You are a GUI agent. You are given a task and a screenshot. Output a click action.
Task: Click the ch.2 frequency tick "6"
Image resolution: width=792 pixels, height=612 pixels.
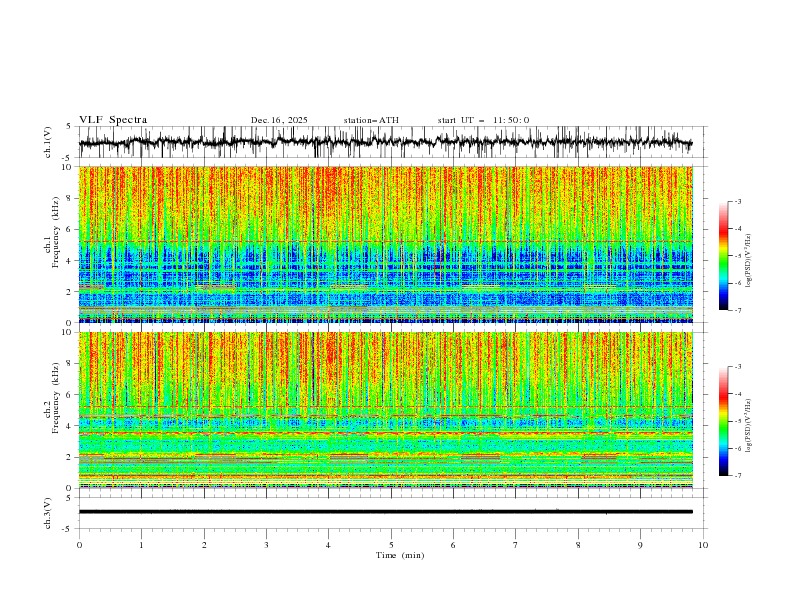click(70, 395)
